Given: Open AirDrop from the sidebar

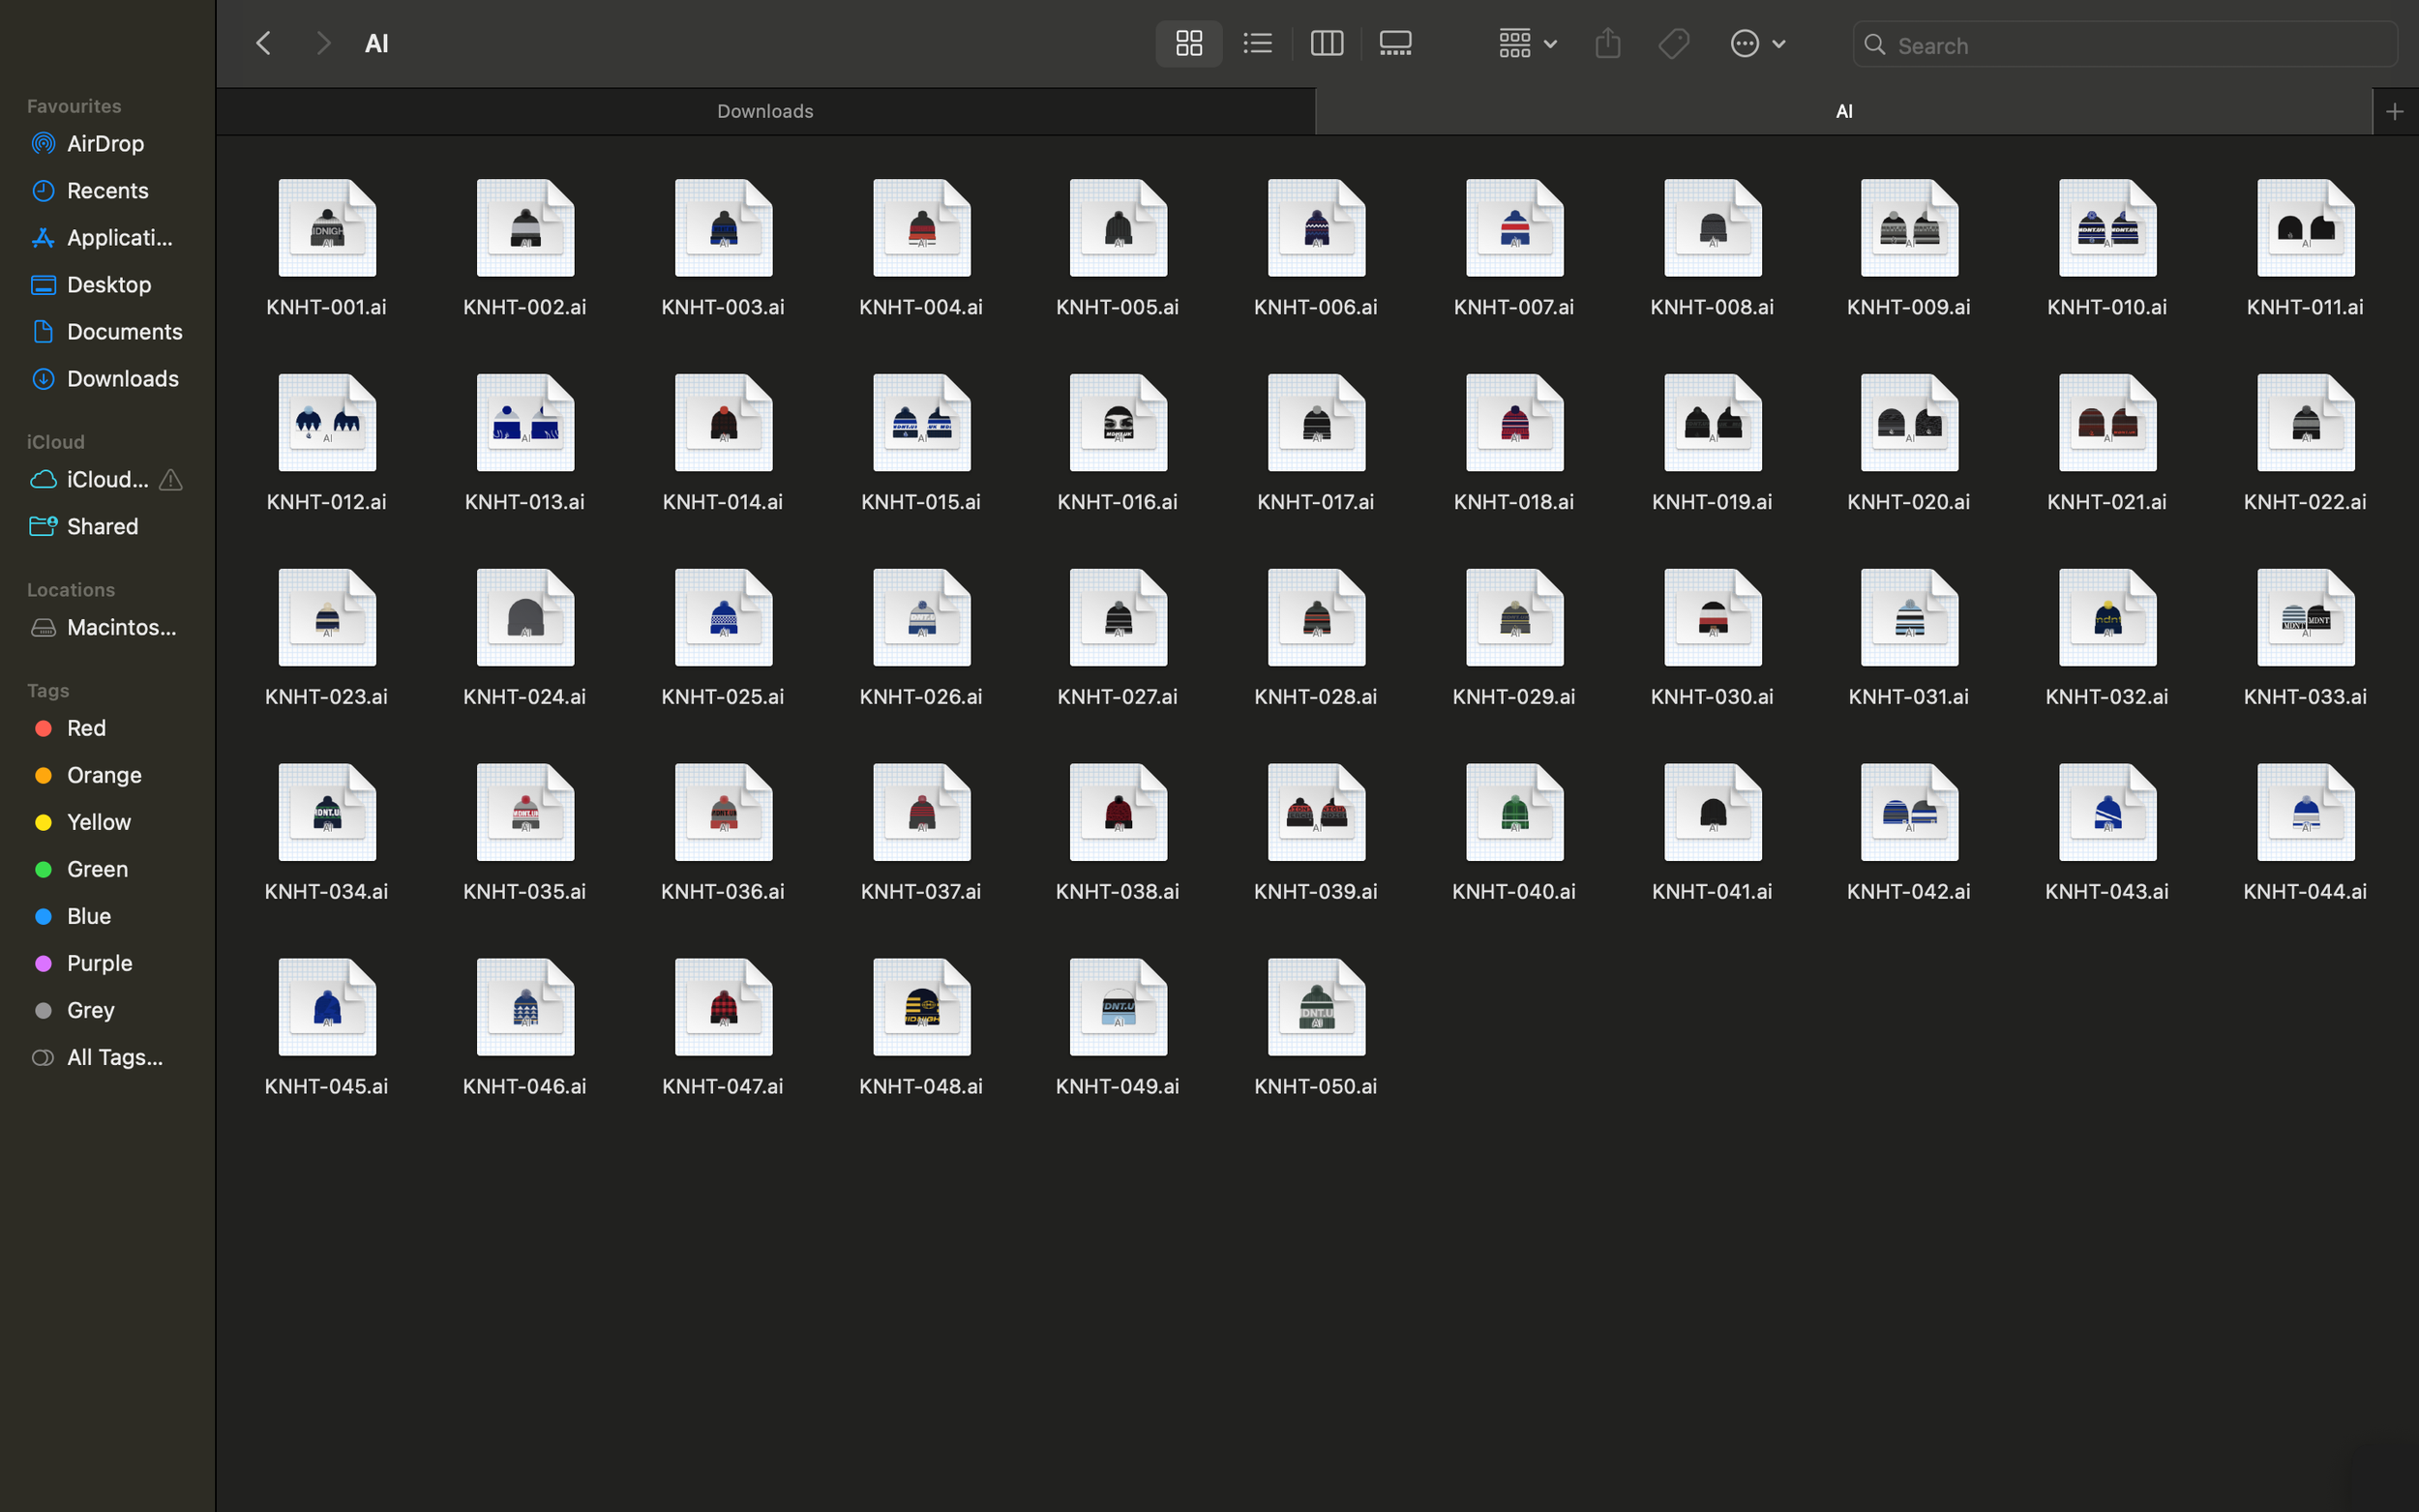Looking at the screenshot, I should (104, 143).
